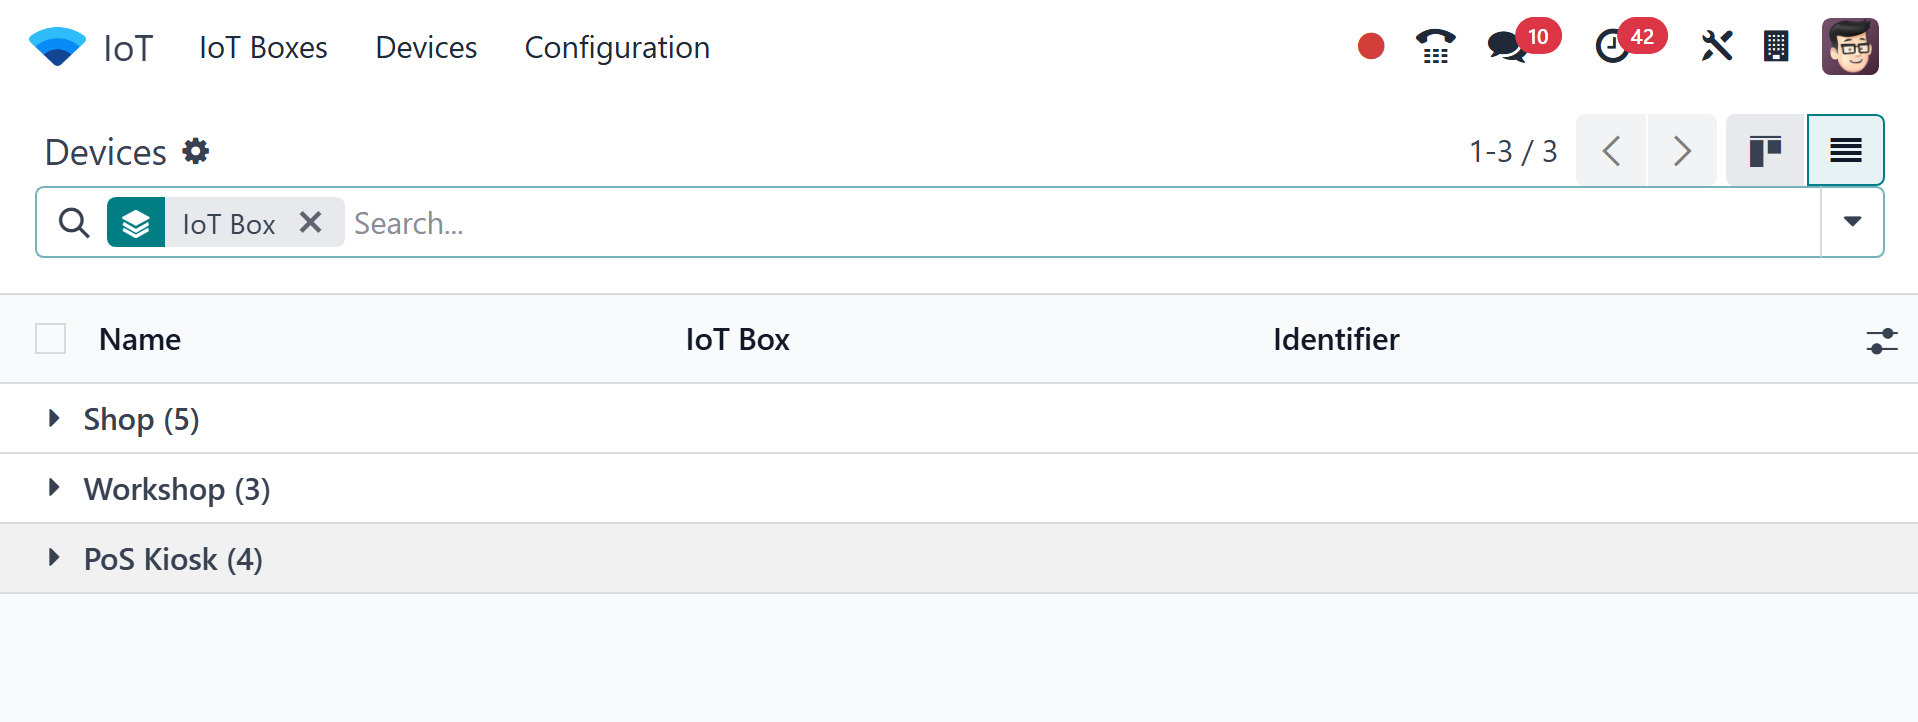Open the IoT Boxes menu

[263, 47]
